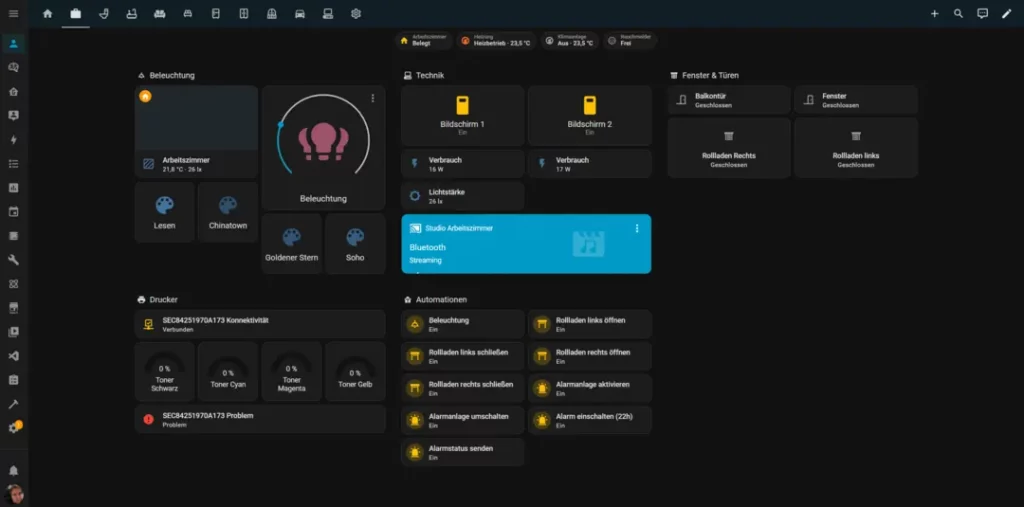This screenshot has width=1024, height=507.
Task: Open the user profile avatar
Action: (14, 495)
